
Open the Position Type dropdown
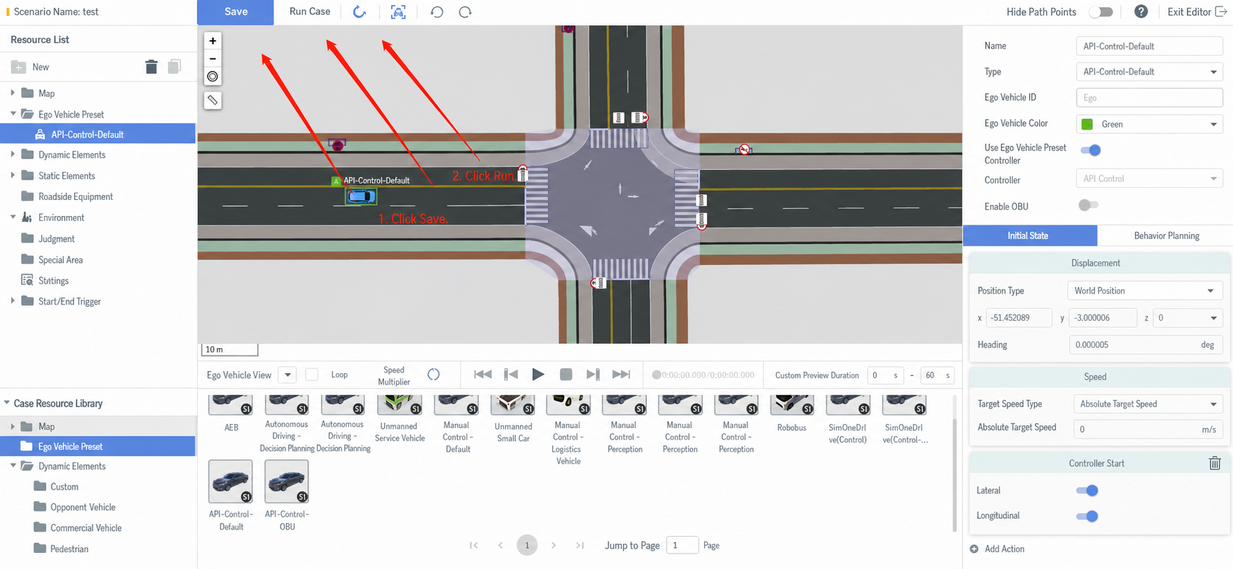click(1145, 291)
